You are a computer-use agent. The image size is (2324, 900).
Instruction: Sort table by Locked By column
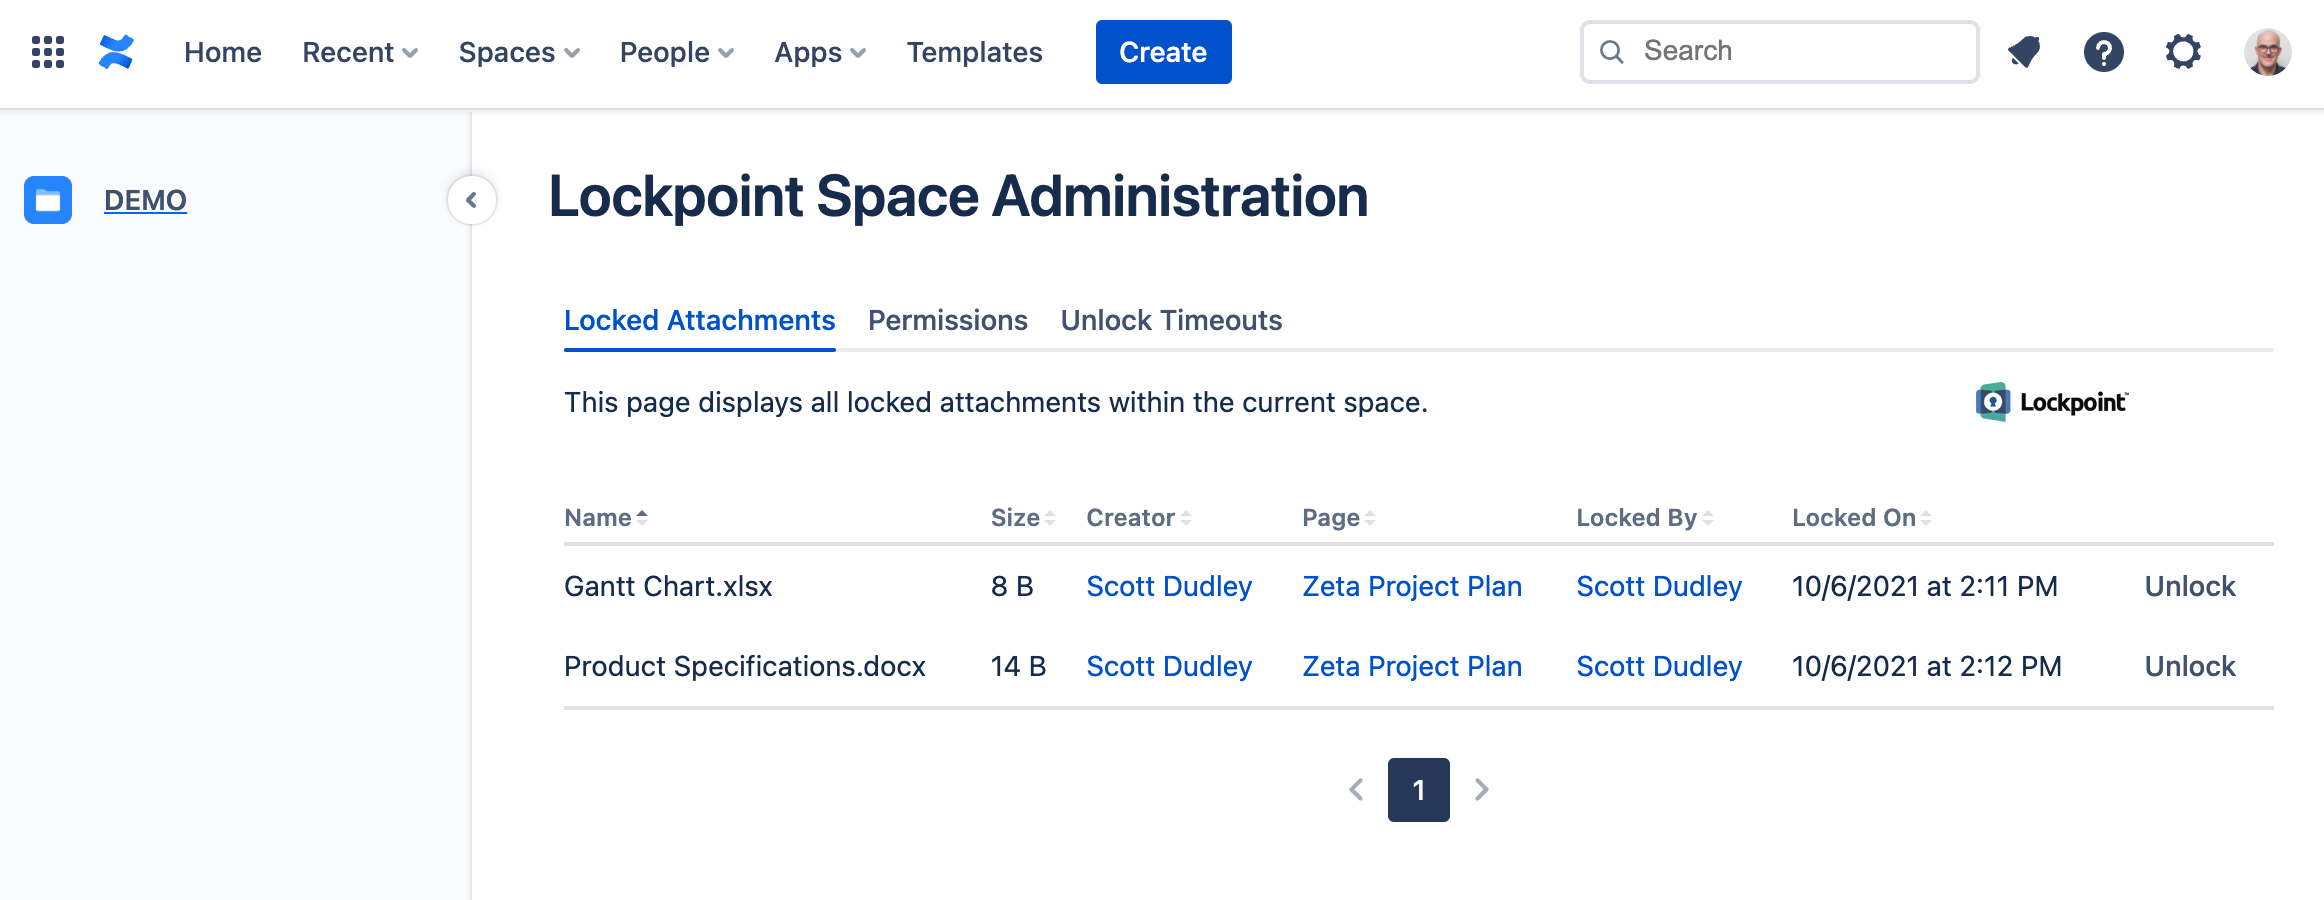pos(1645,518)
